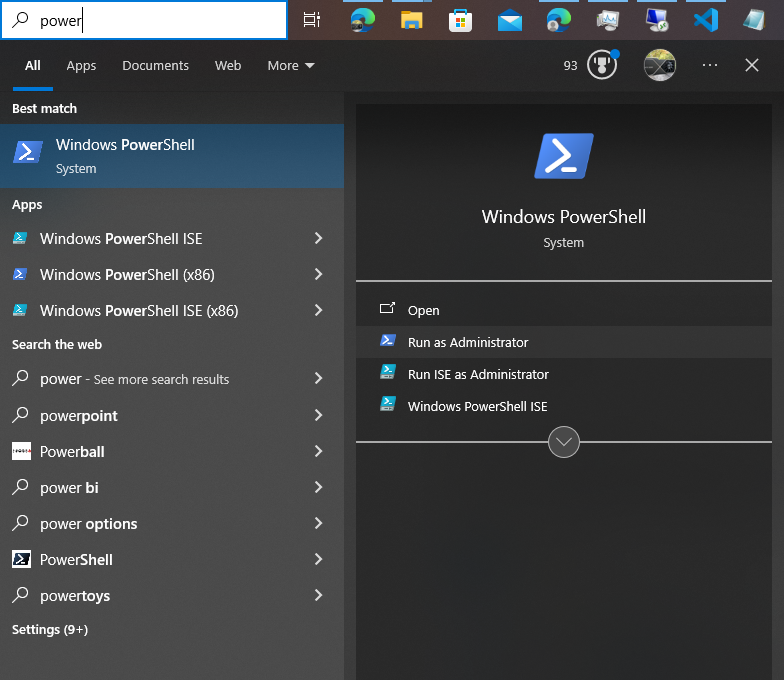
Task: Select the 'Powerball' suggestion text
Action: (x=72, y=452)
